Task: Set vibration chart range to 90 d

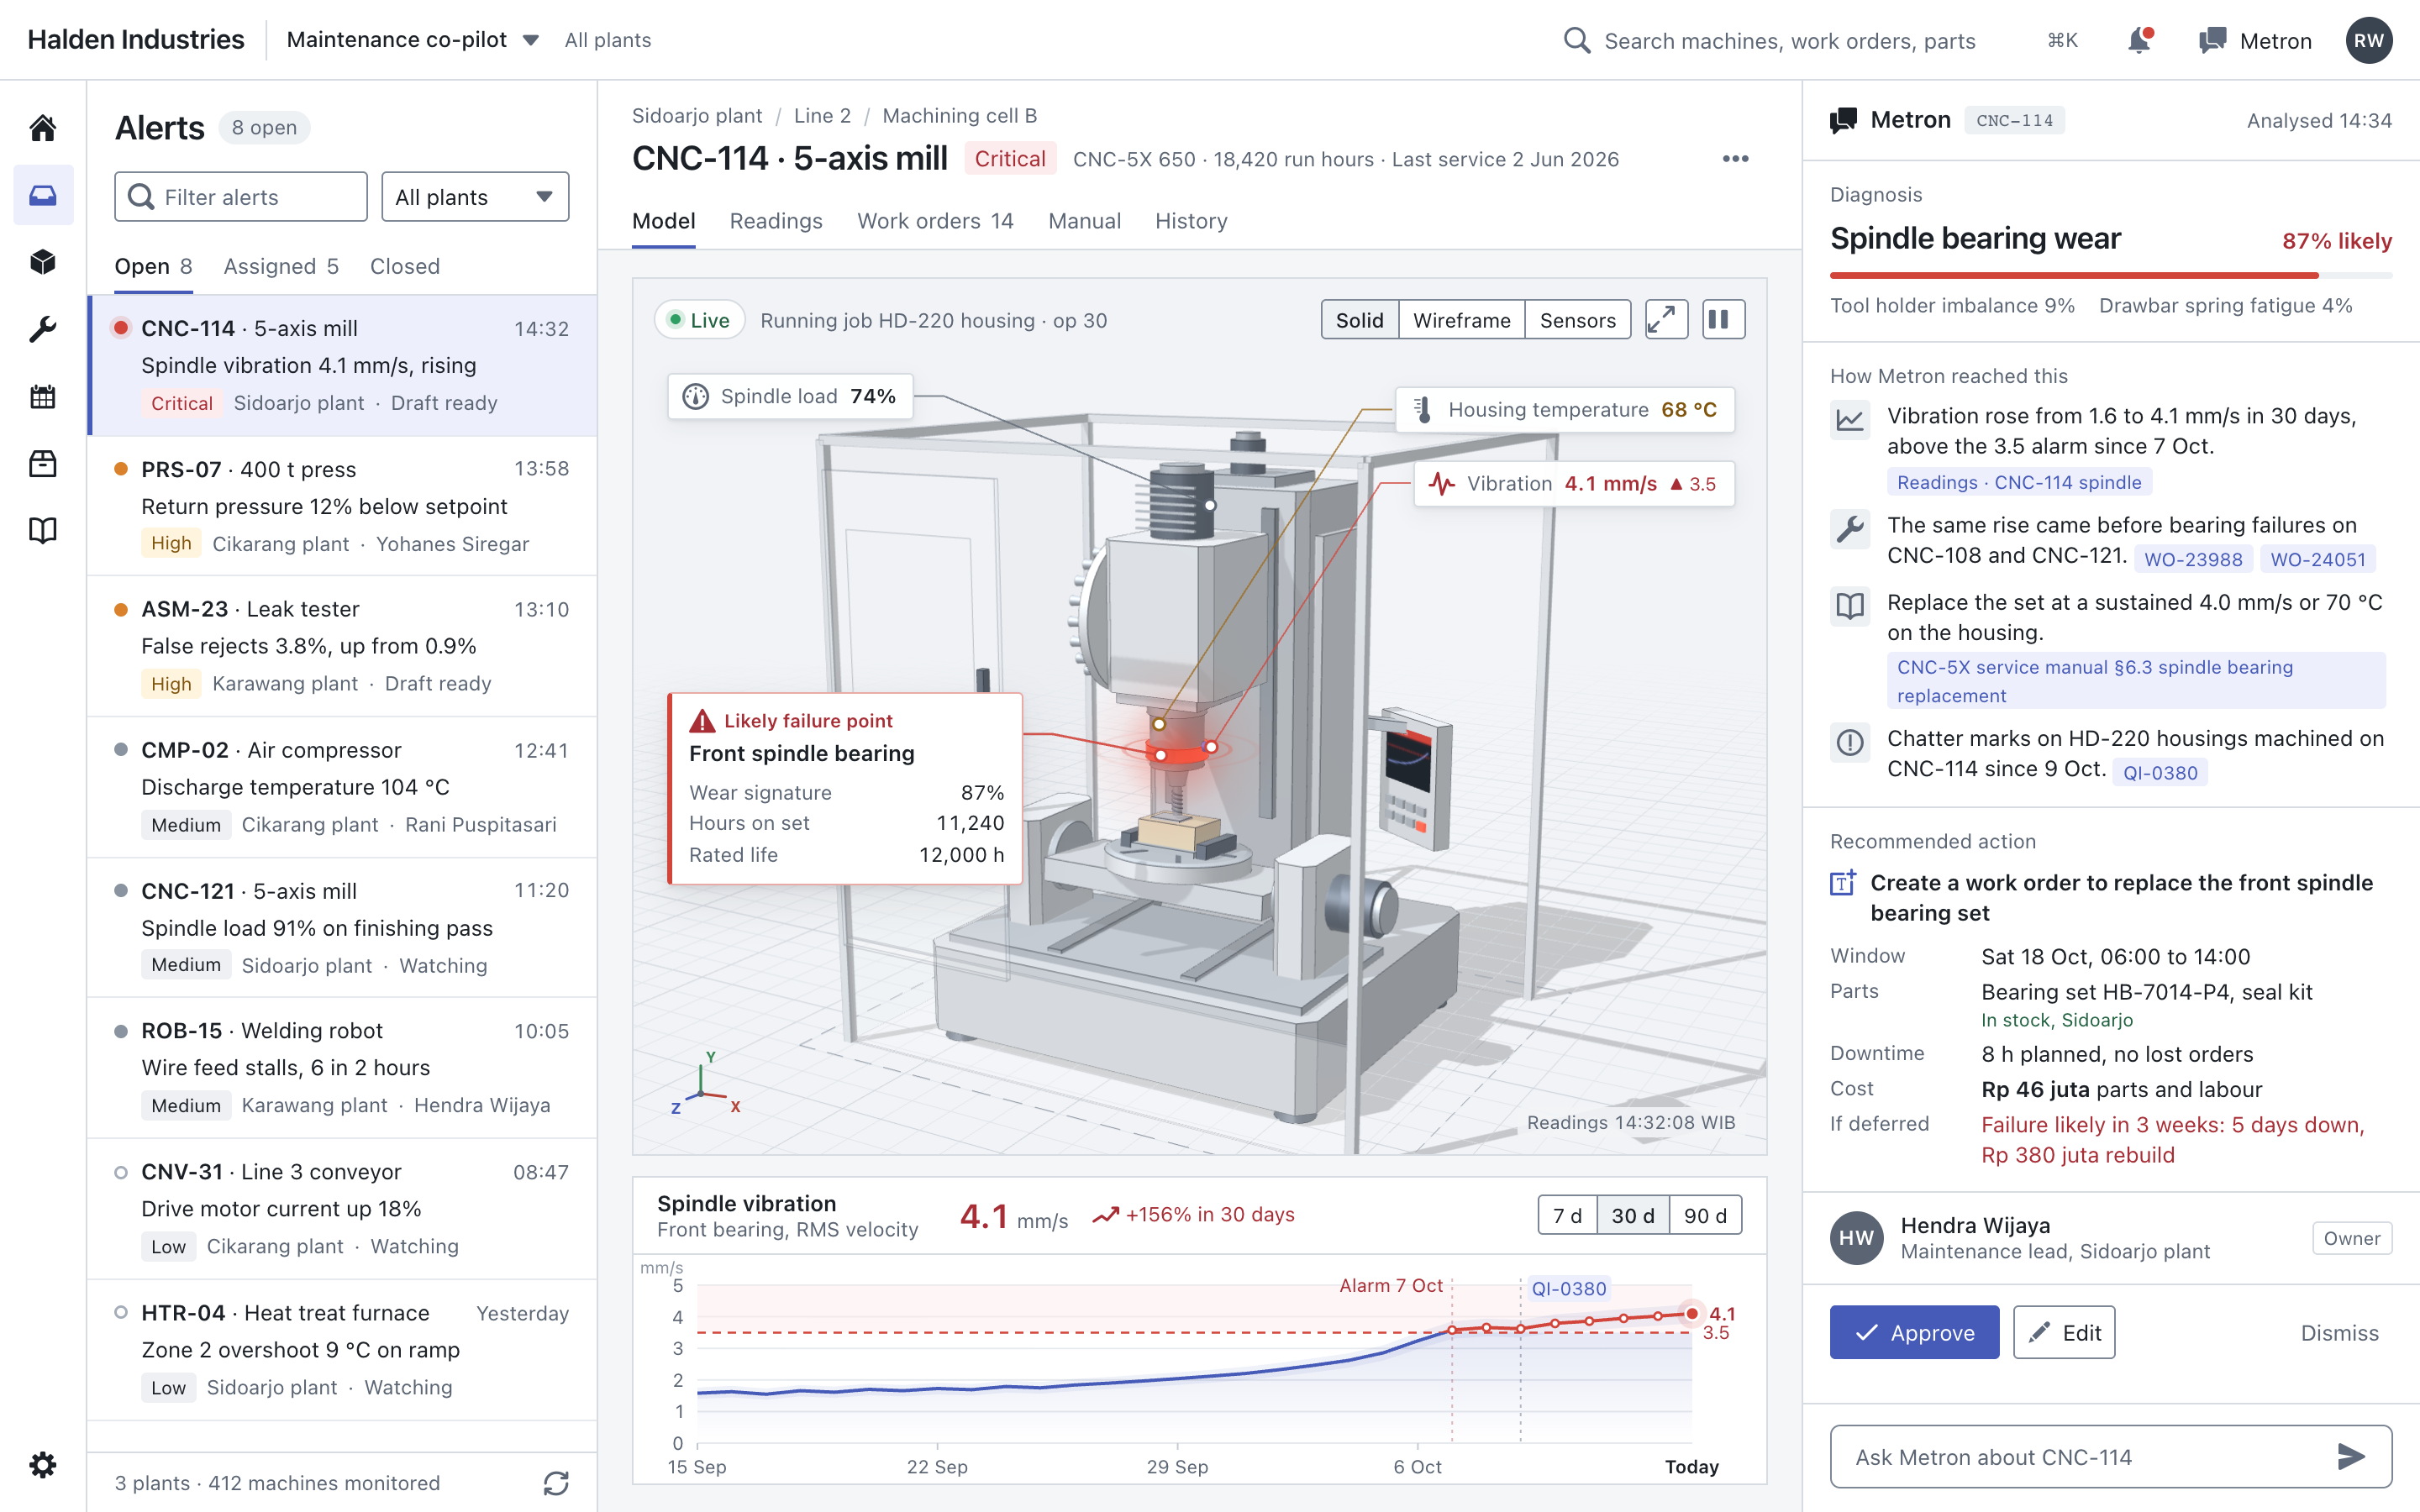Action: [x=1705, y=1215]
